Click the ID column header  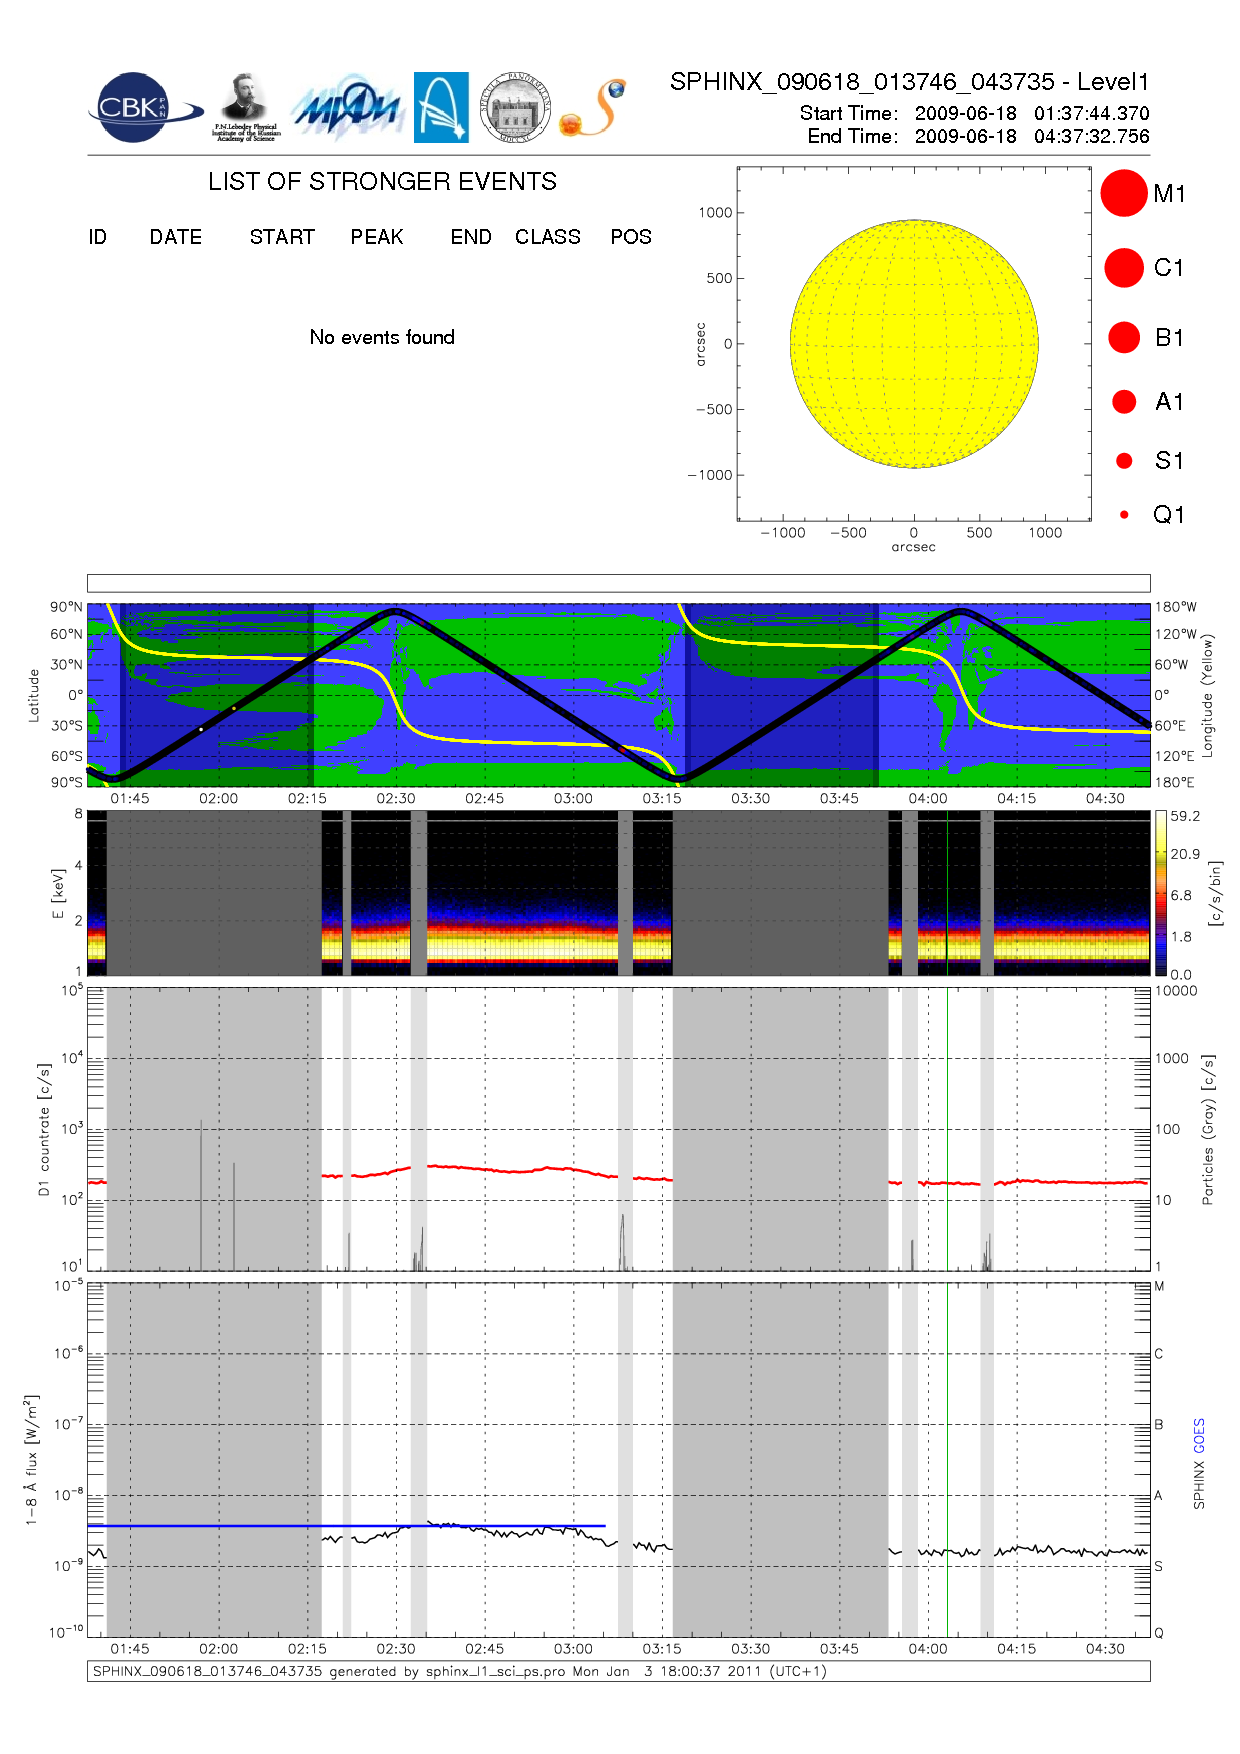click(x=97, y=237)
